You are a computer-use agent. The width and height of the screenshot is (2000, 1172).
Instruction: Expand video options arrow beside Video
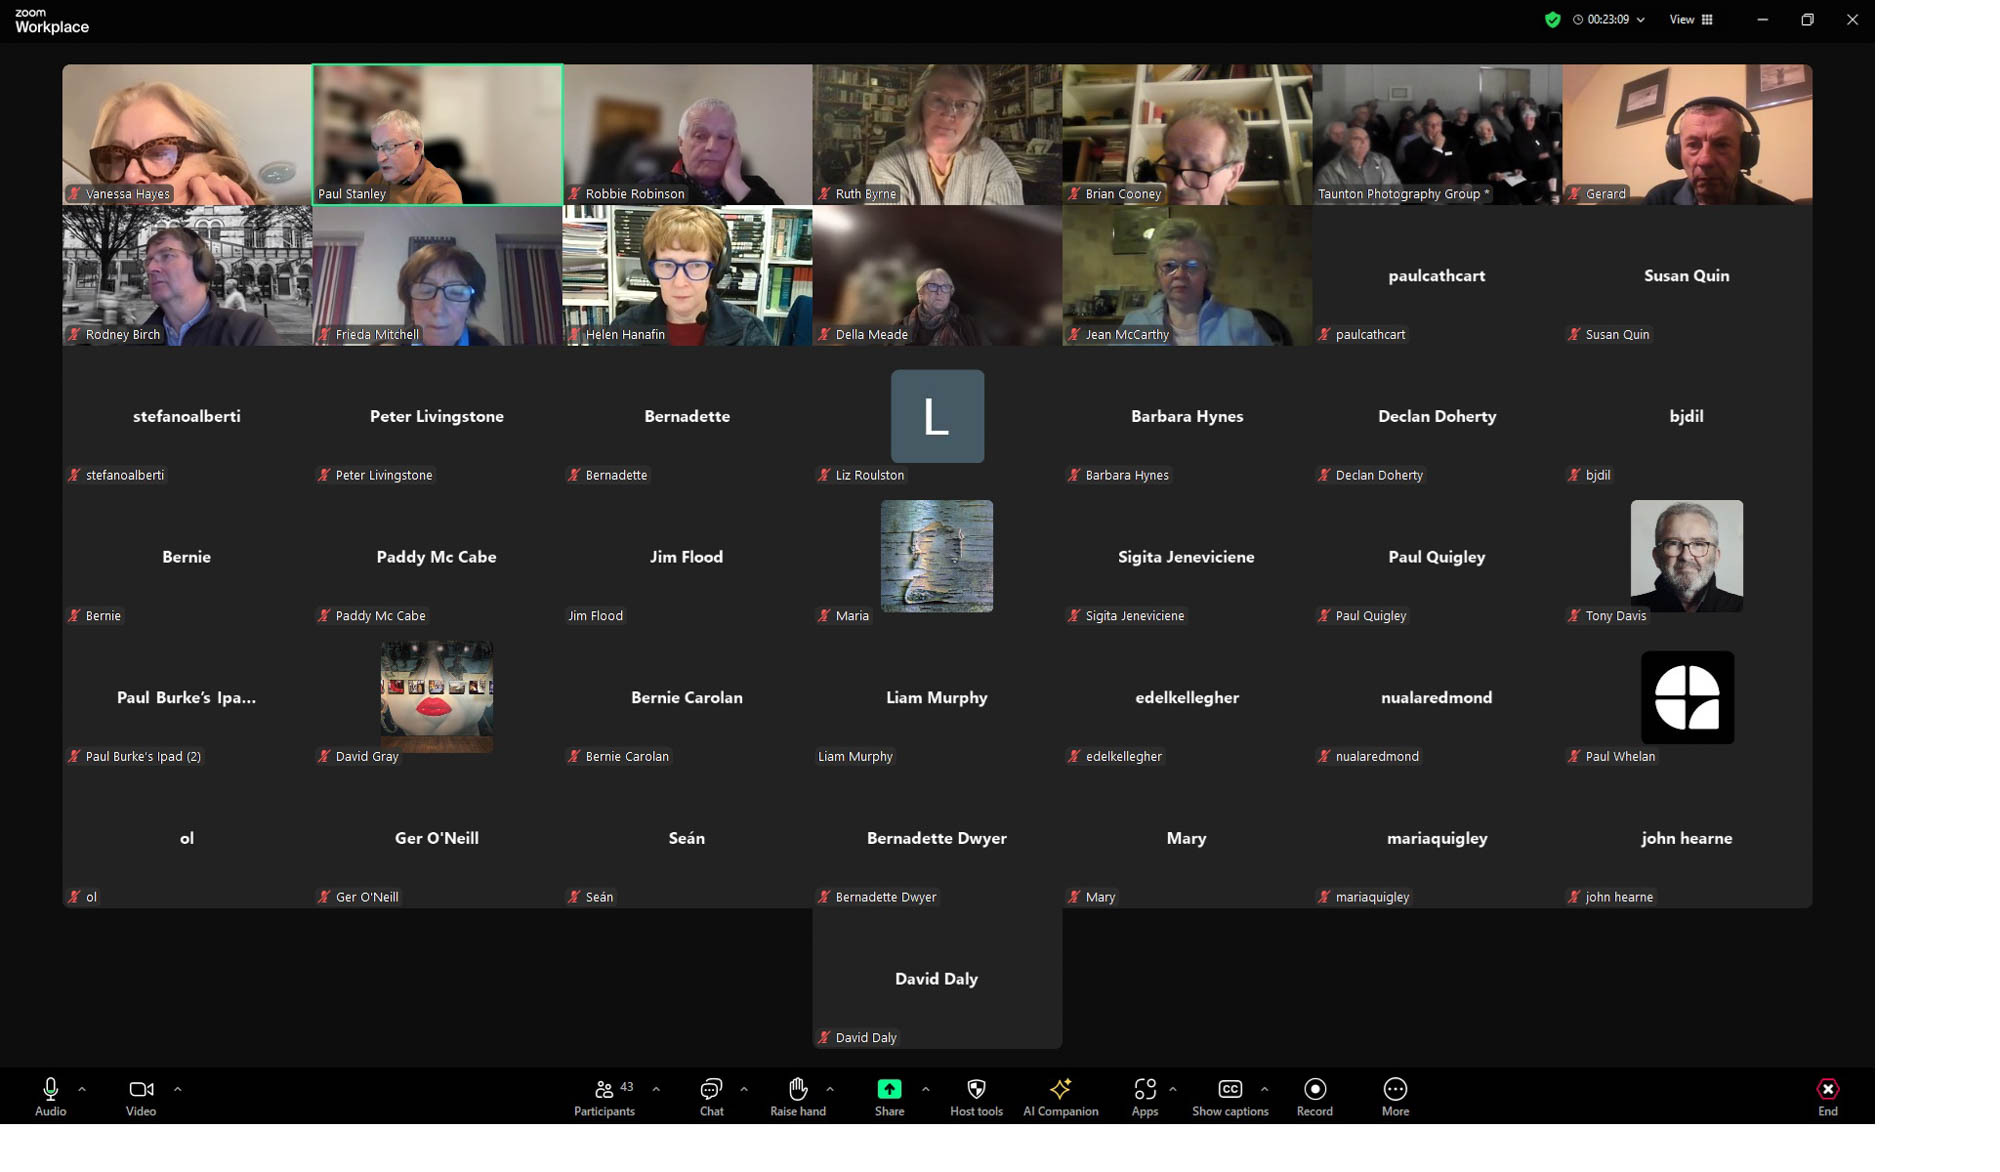click(177, 1089)
